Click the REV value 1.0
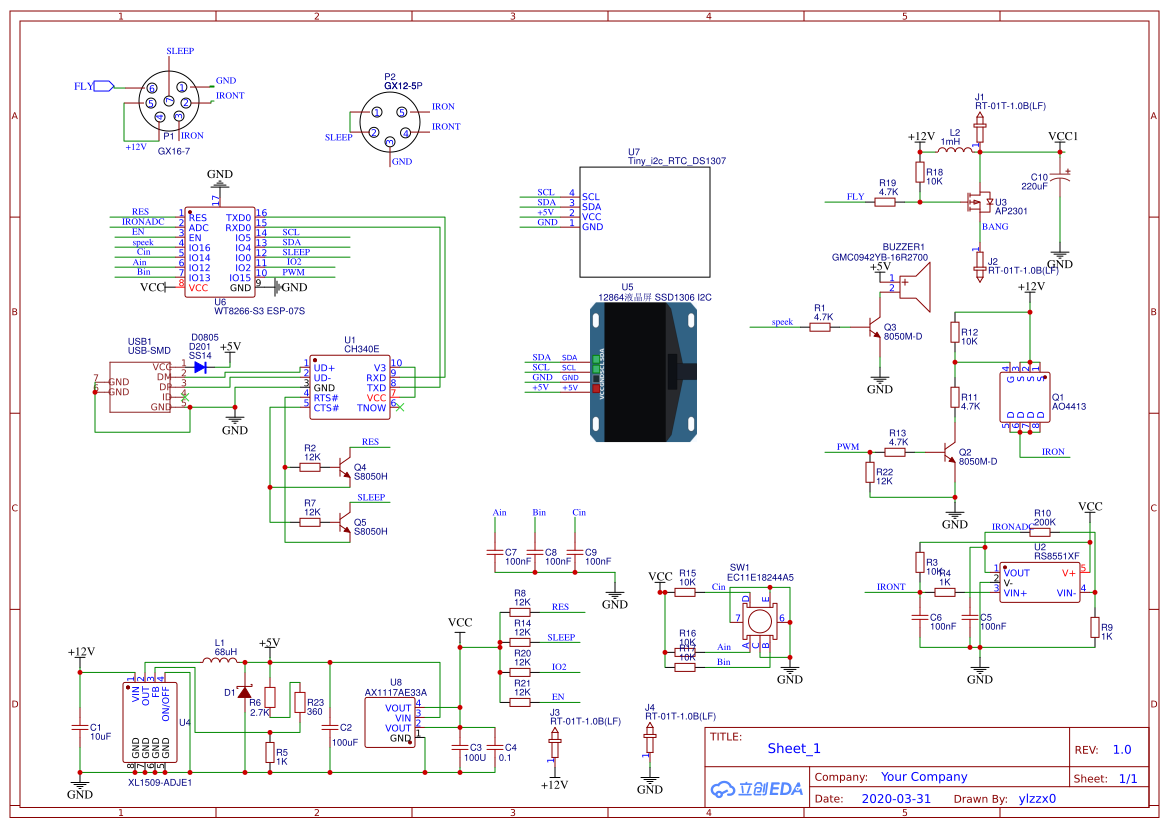1169x828 pixels. [x=1122, y=750]
